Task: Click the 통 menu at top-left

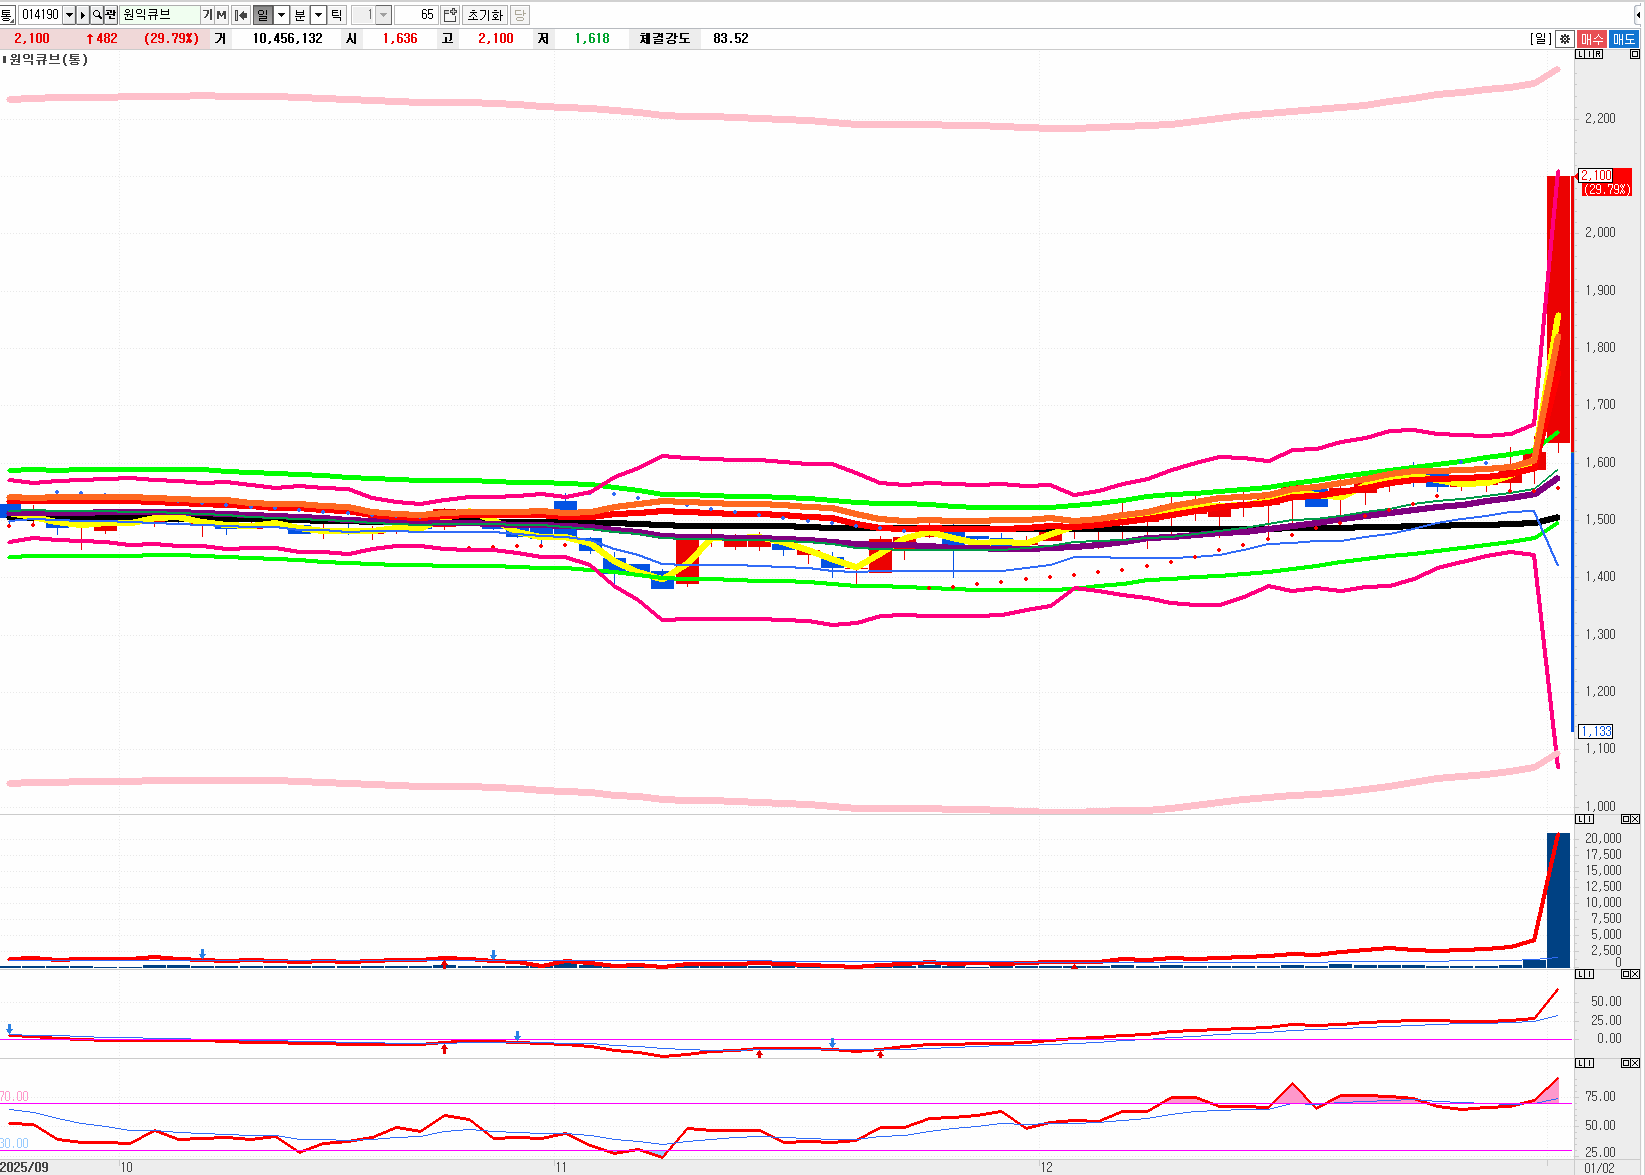Action: 8,15
